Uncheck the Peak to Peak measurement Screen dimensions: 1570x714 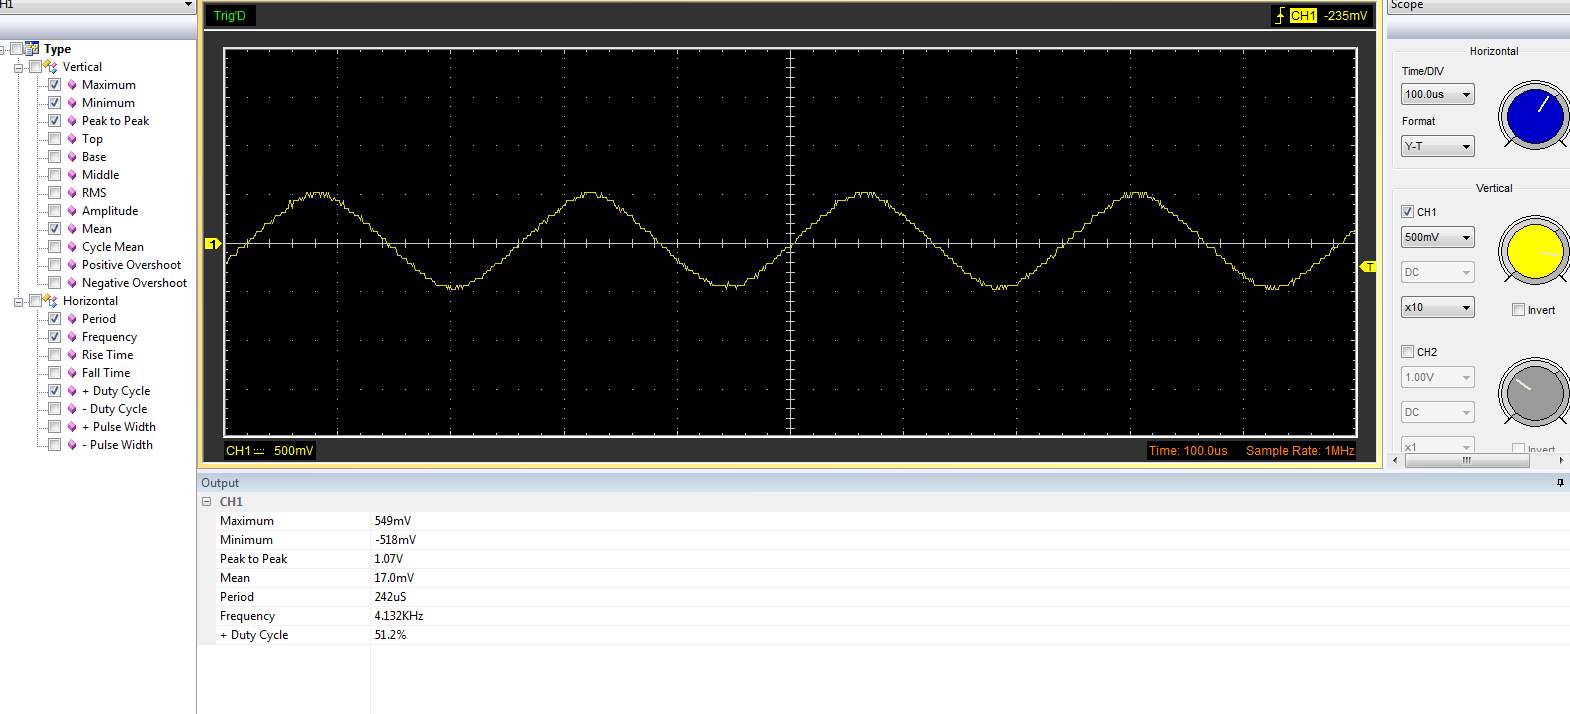click(x=55, y=121)
